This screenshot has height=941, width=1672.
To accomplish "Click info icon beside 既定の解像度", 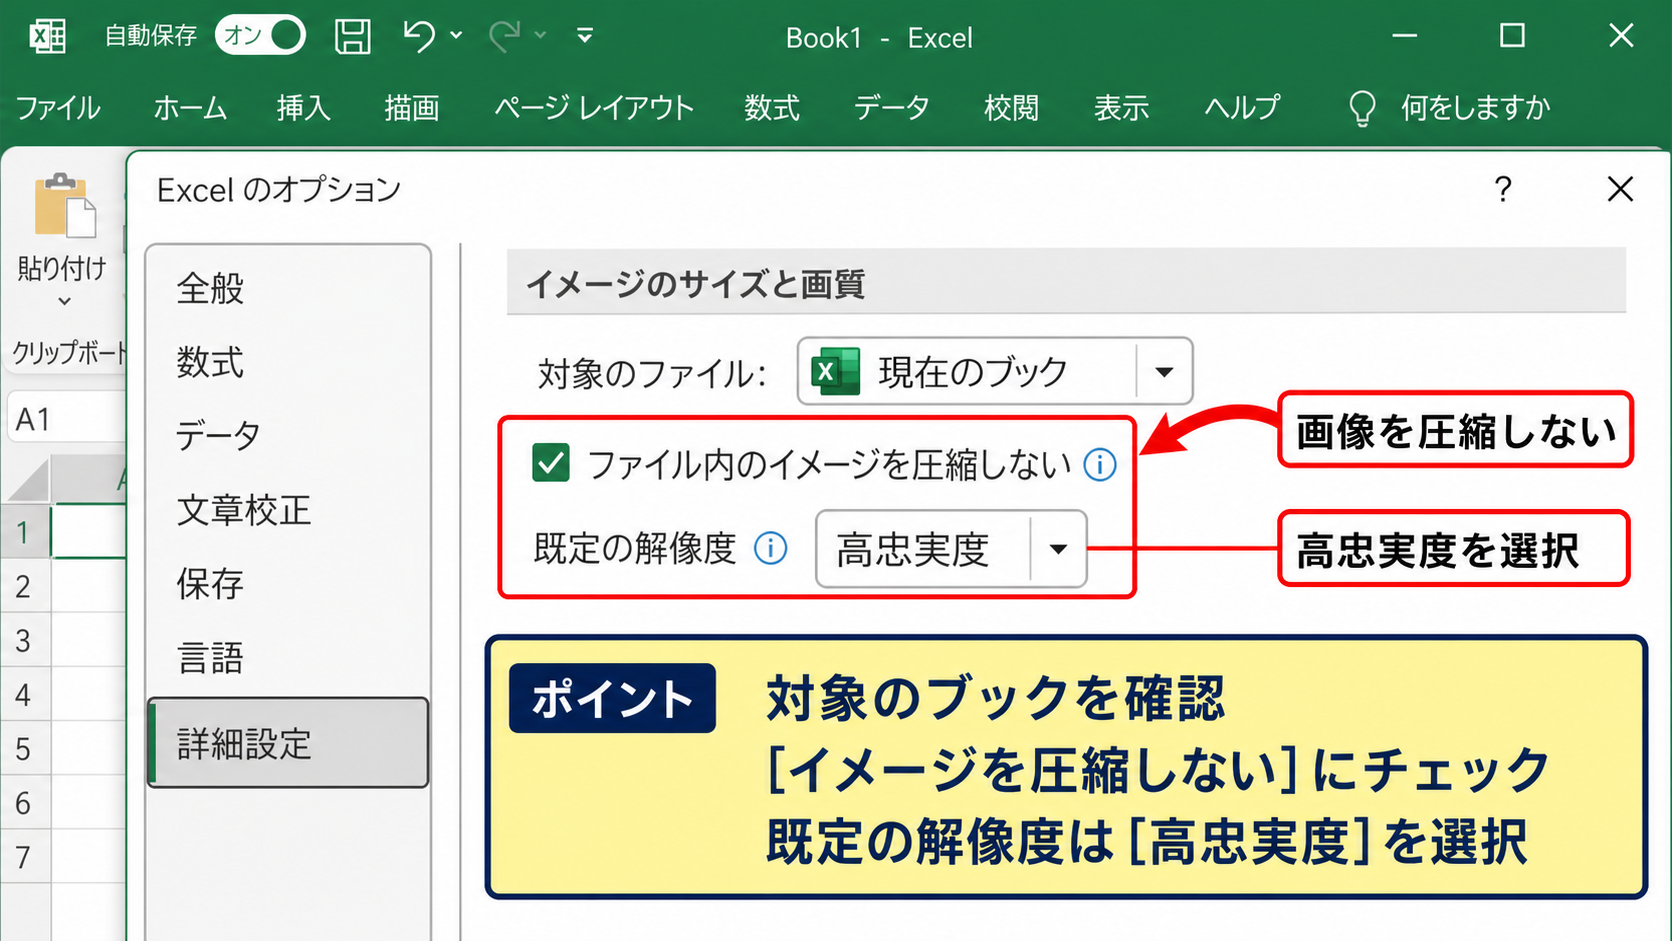I will tap(770, 548).
